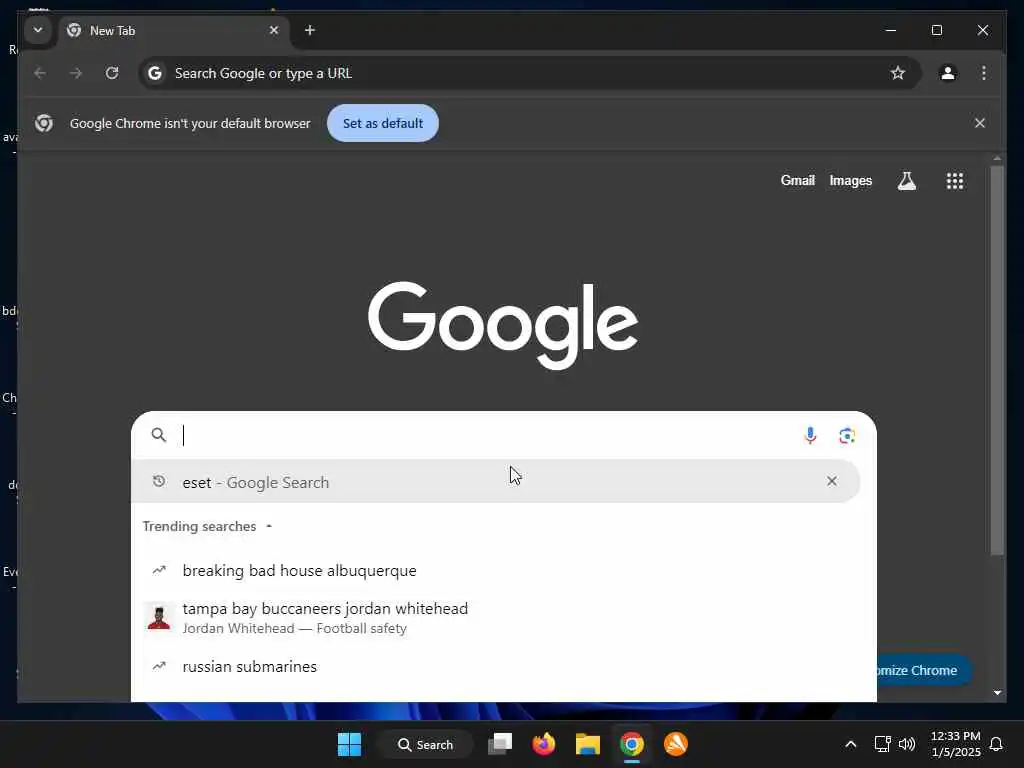The height and width of the screenshot is (768, 1024).
Task: Go forward with the forward arrow
Action: pyautogui.click(x=76, y=73)
